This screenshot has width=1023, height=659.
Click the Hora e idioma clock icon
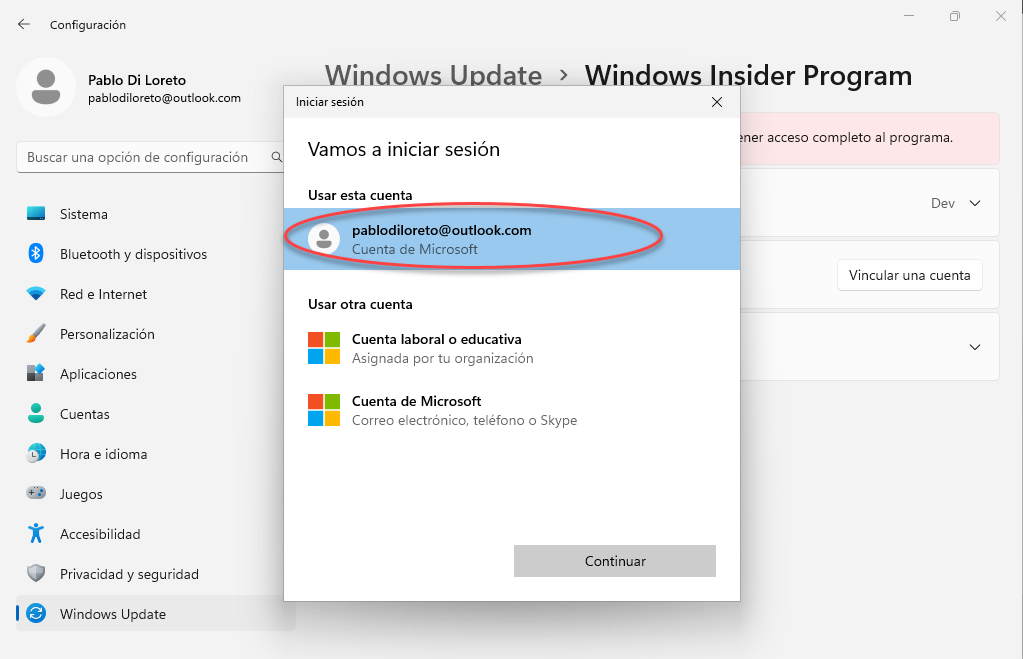pos(36,454)
